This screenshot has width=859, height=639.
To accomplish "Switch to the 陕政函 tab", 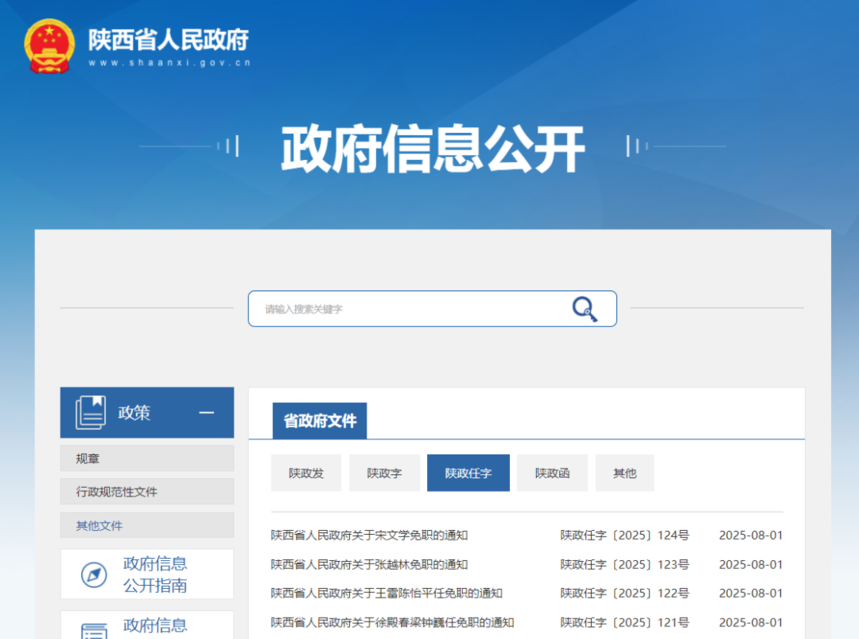I will pyautogui.click(x=552, y=473).
